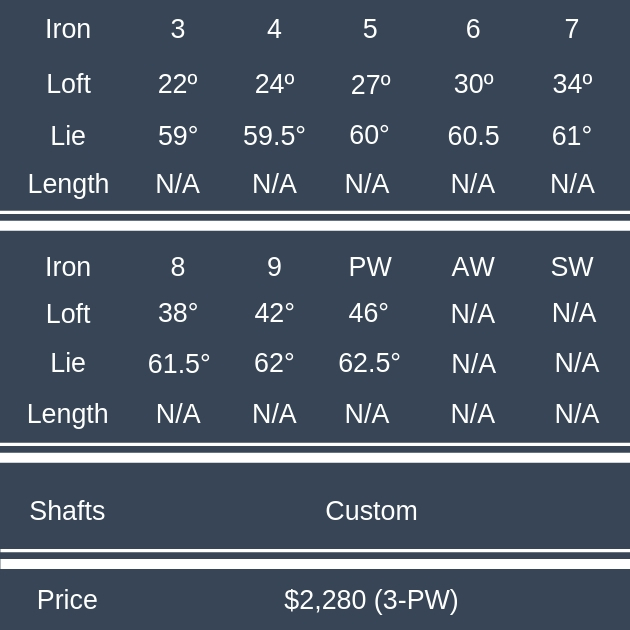Image resolution: width=630 pixels, height=630 pixels.
Task: Select the $2,280 (3-PW) price text
Action: (371, 600)
